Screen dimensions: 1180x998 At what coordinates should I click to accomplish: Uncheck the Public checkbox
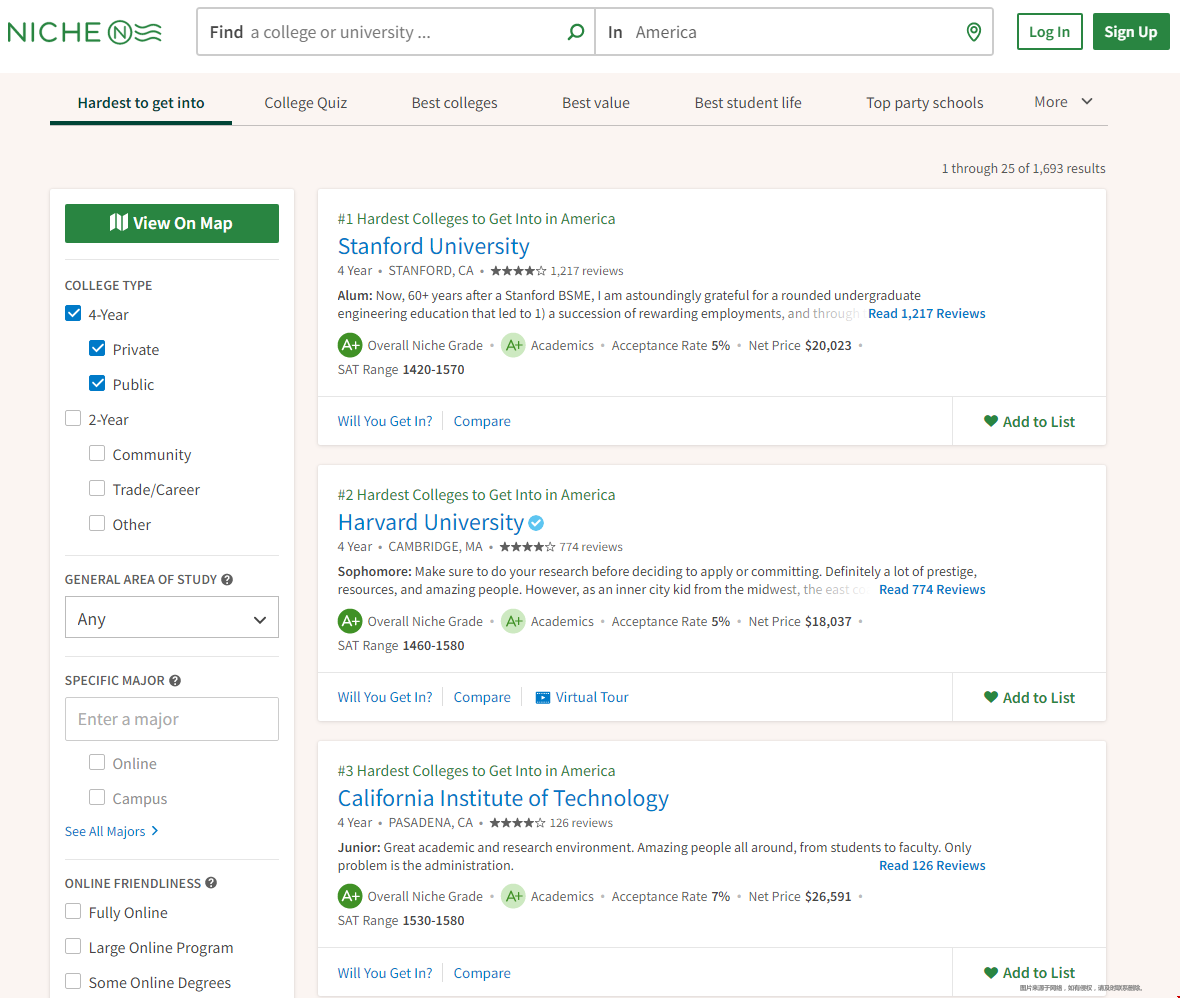[97, 384]
